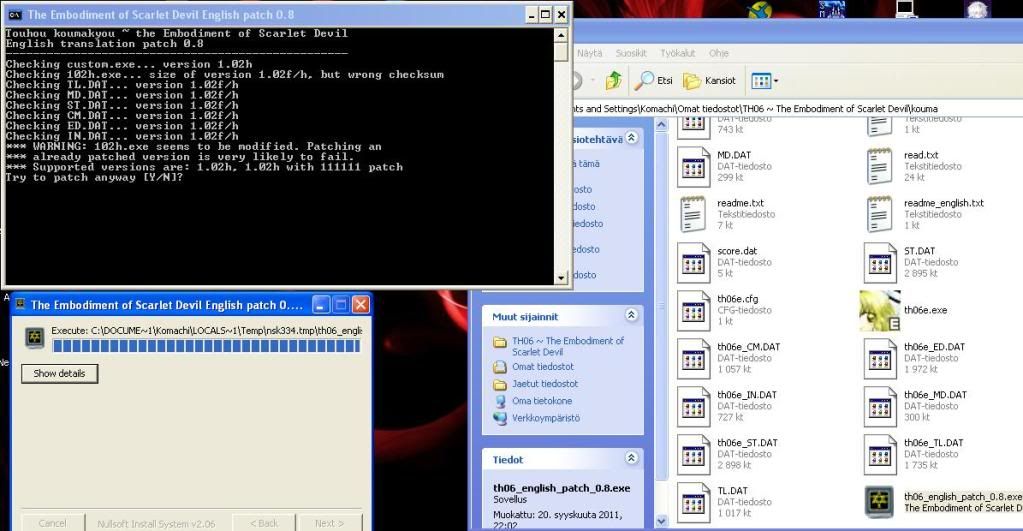Click the "Try to patch anyway [Y/N]?" console line
1023x531 pixels.
coord(94,177)
